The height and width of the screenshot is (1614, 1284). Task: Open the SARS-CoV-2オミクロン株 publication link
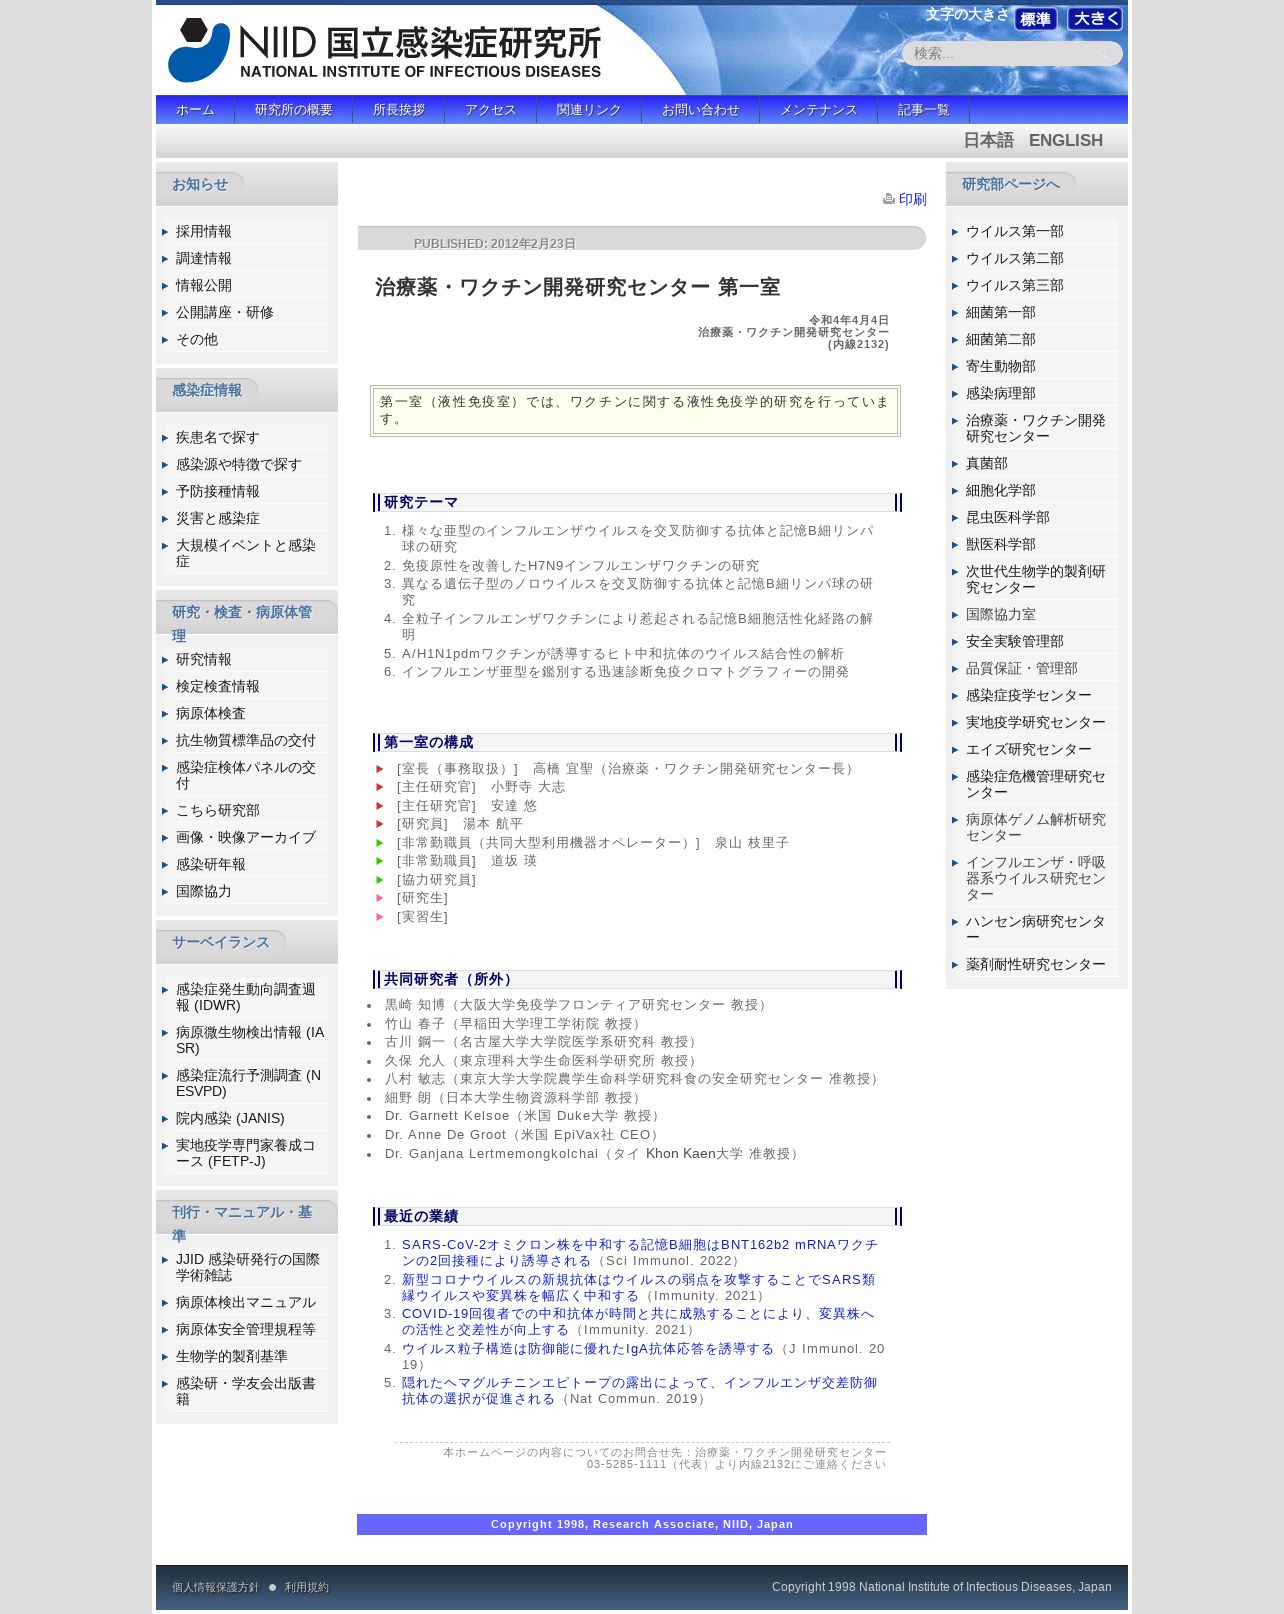[x=640, y=1253]
